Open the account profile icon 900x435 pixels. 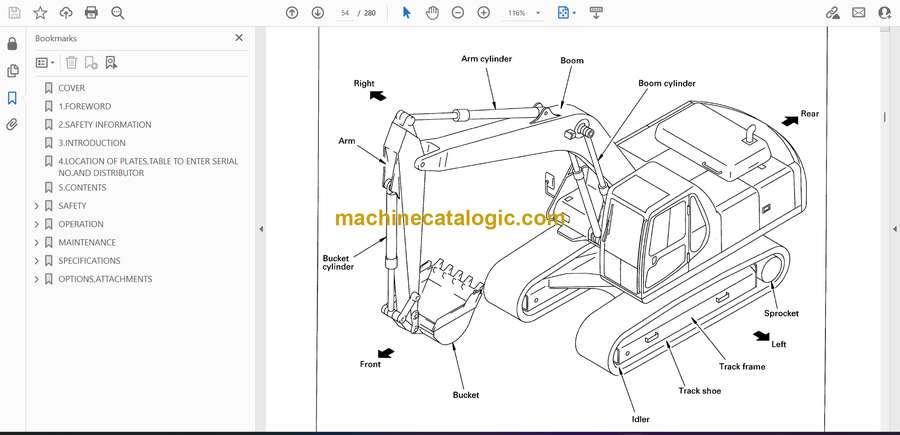(885, 13)
